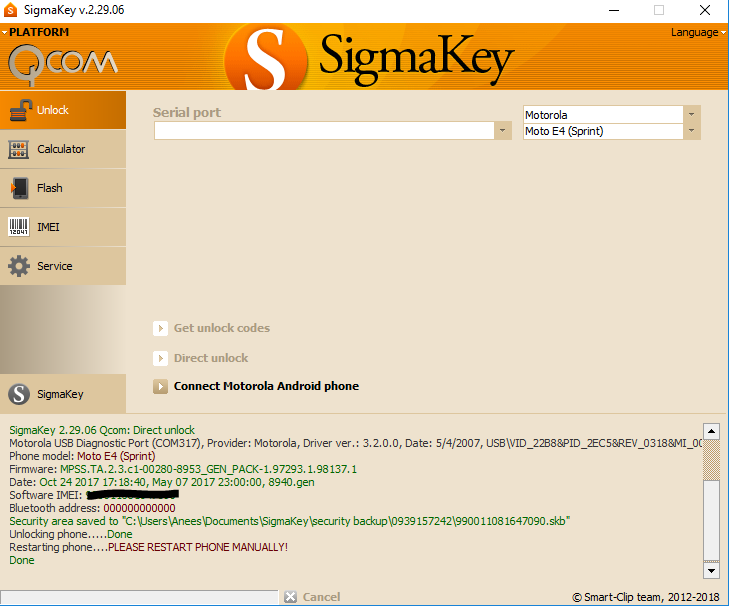
Task: Click the Calculator abacus icon
Action: coord(19,149)
